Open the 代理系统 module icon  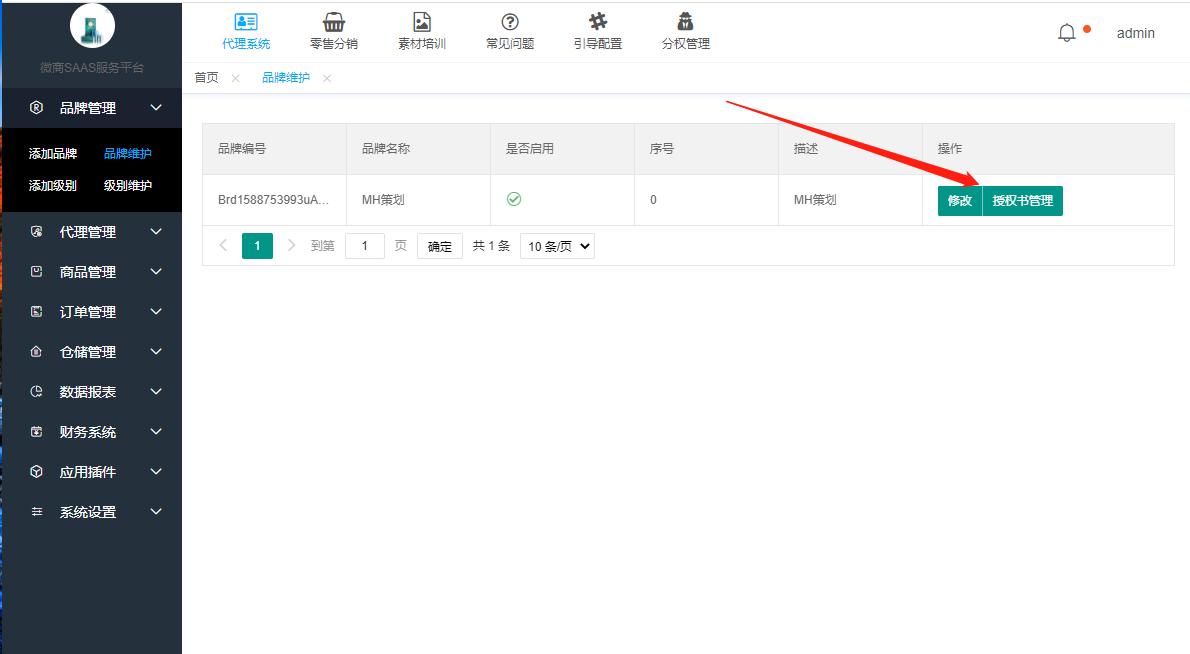pos(246,23)
